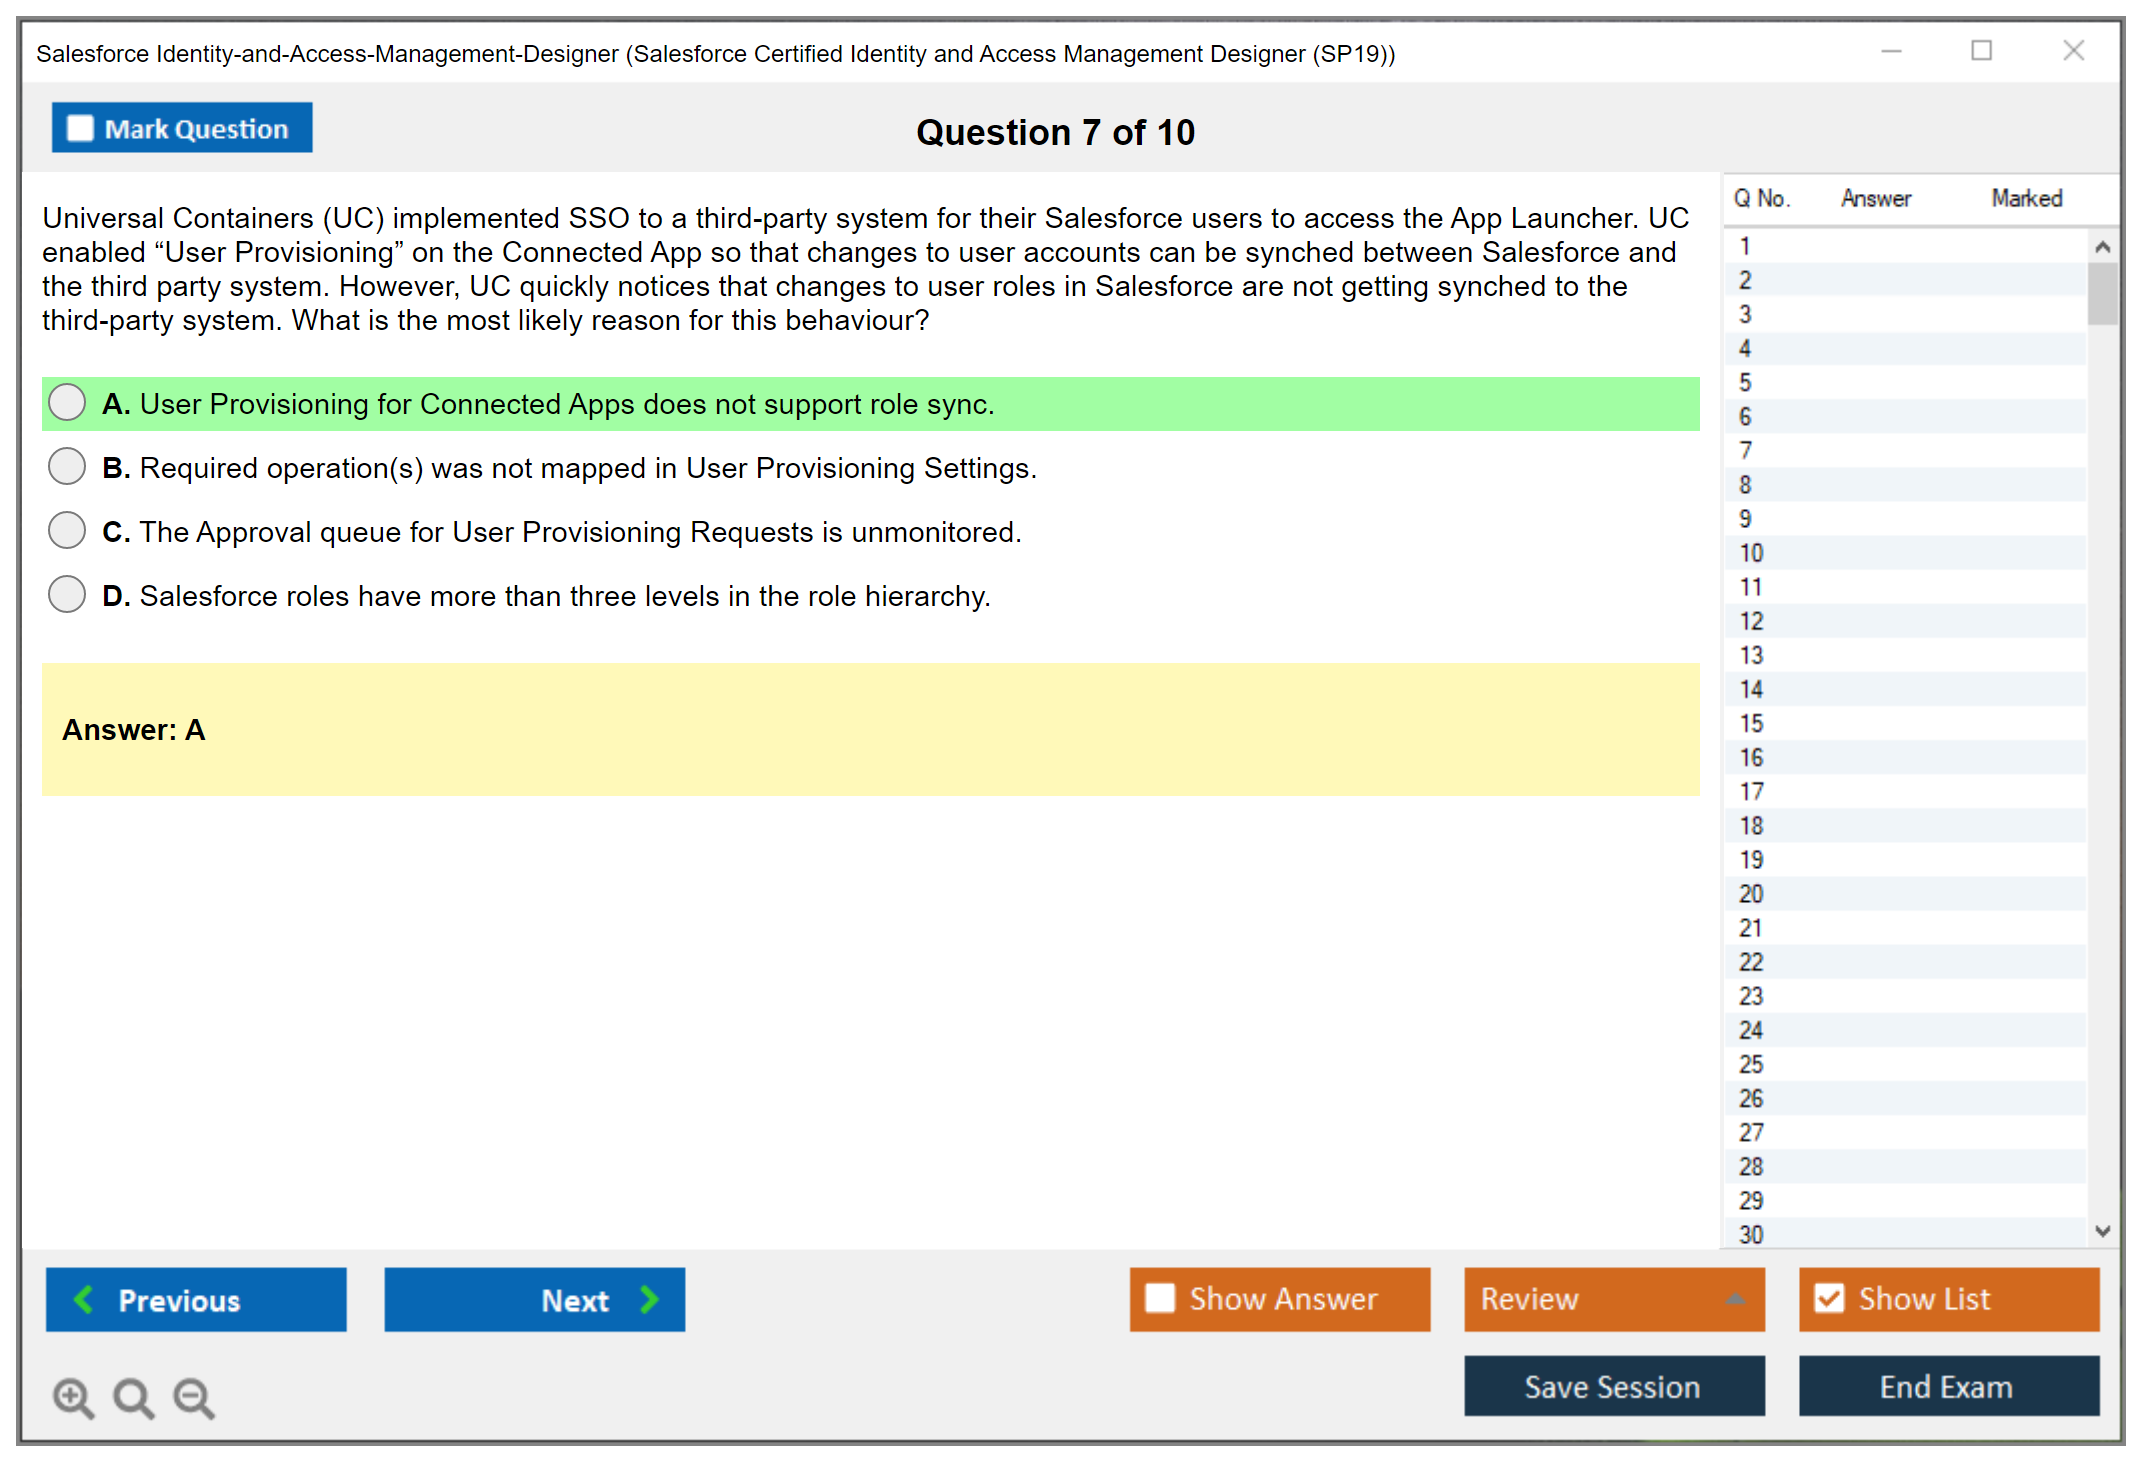Maximize the exam window
Viewport: 2150px width, 1470px height.
coord(1981,51)
